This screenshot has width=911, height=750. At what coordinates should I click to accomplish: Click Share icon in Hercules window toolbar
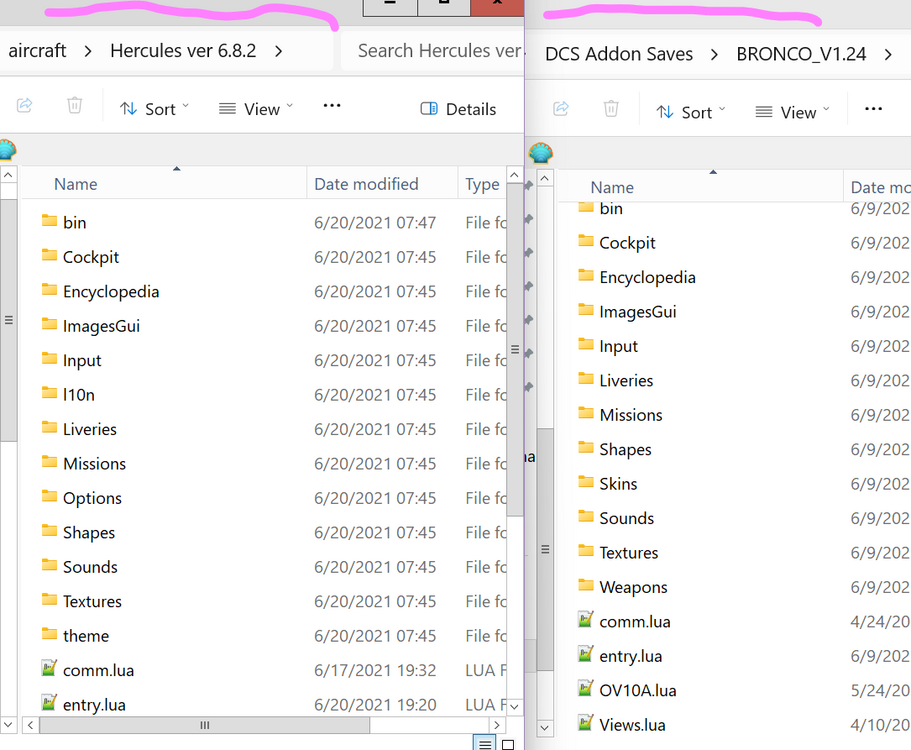coord(24,106)
